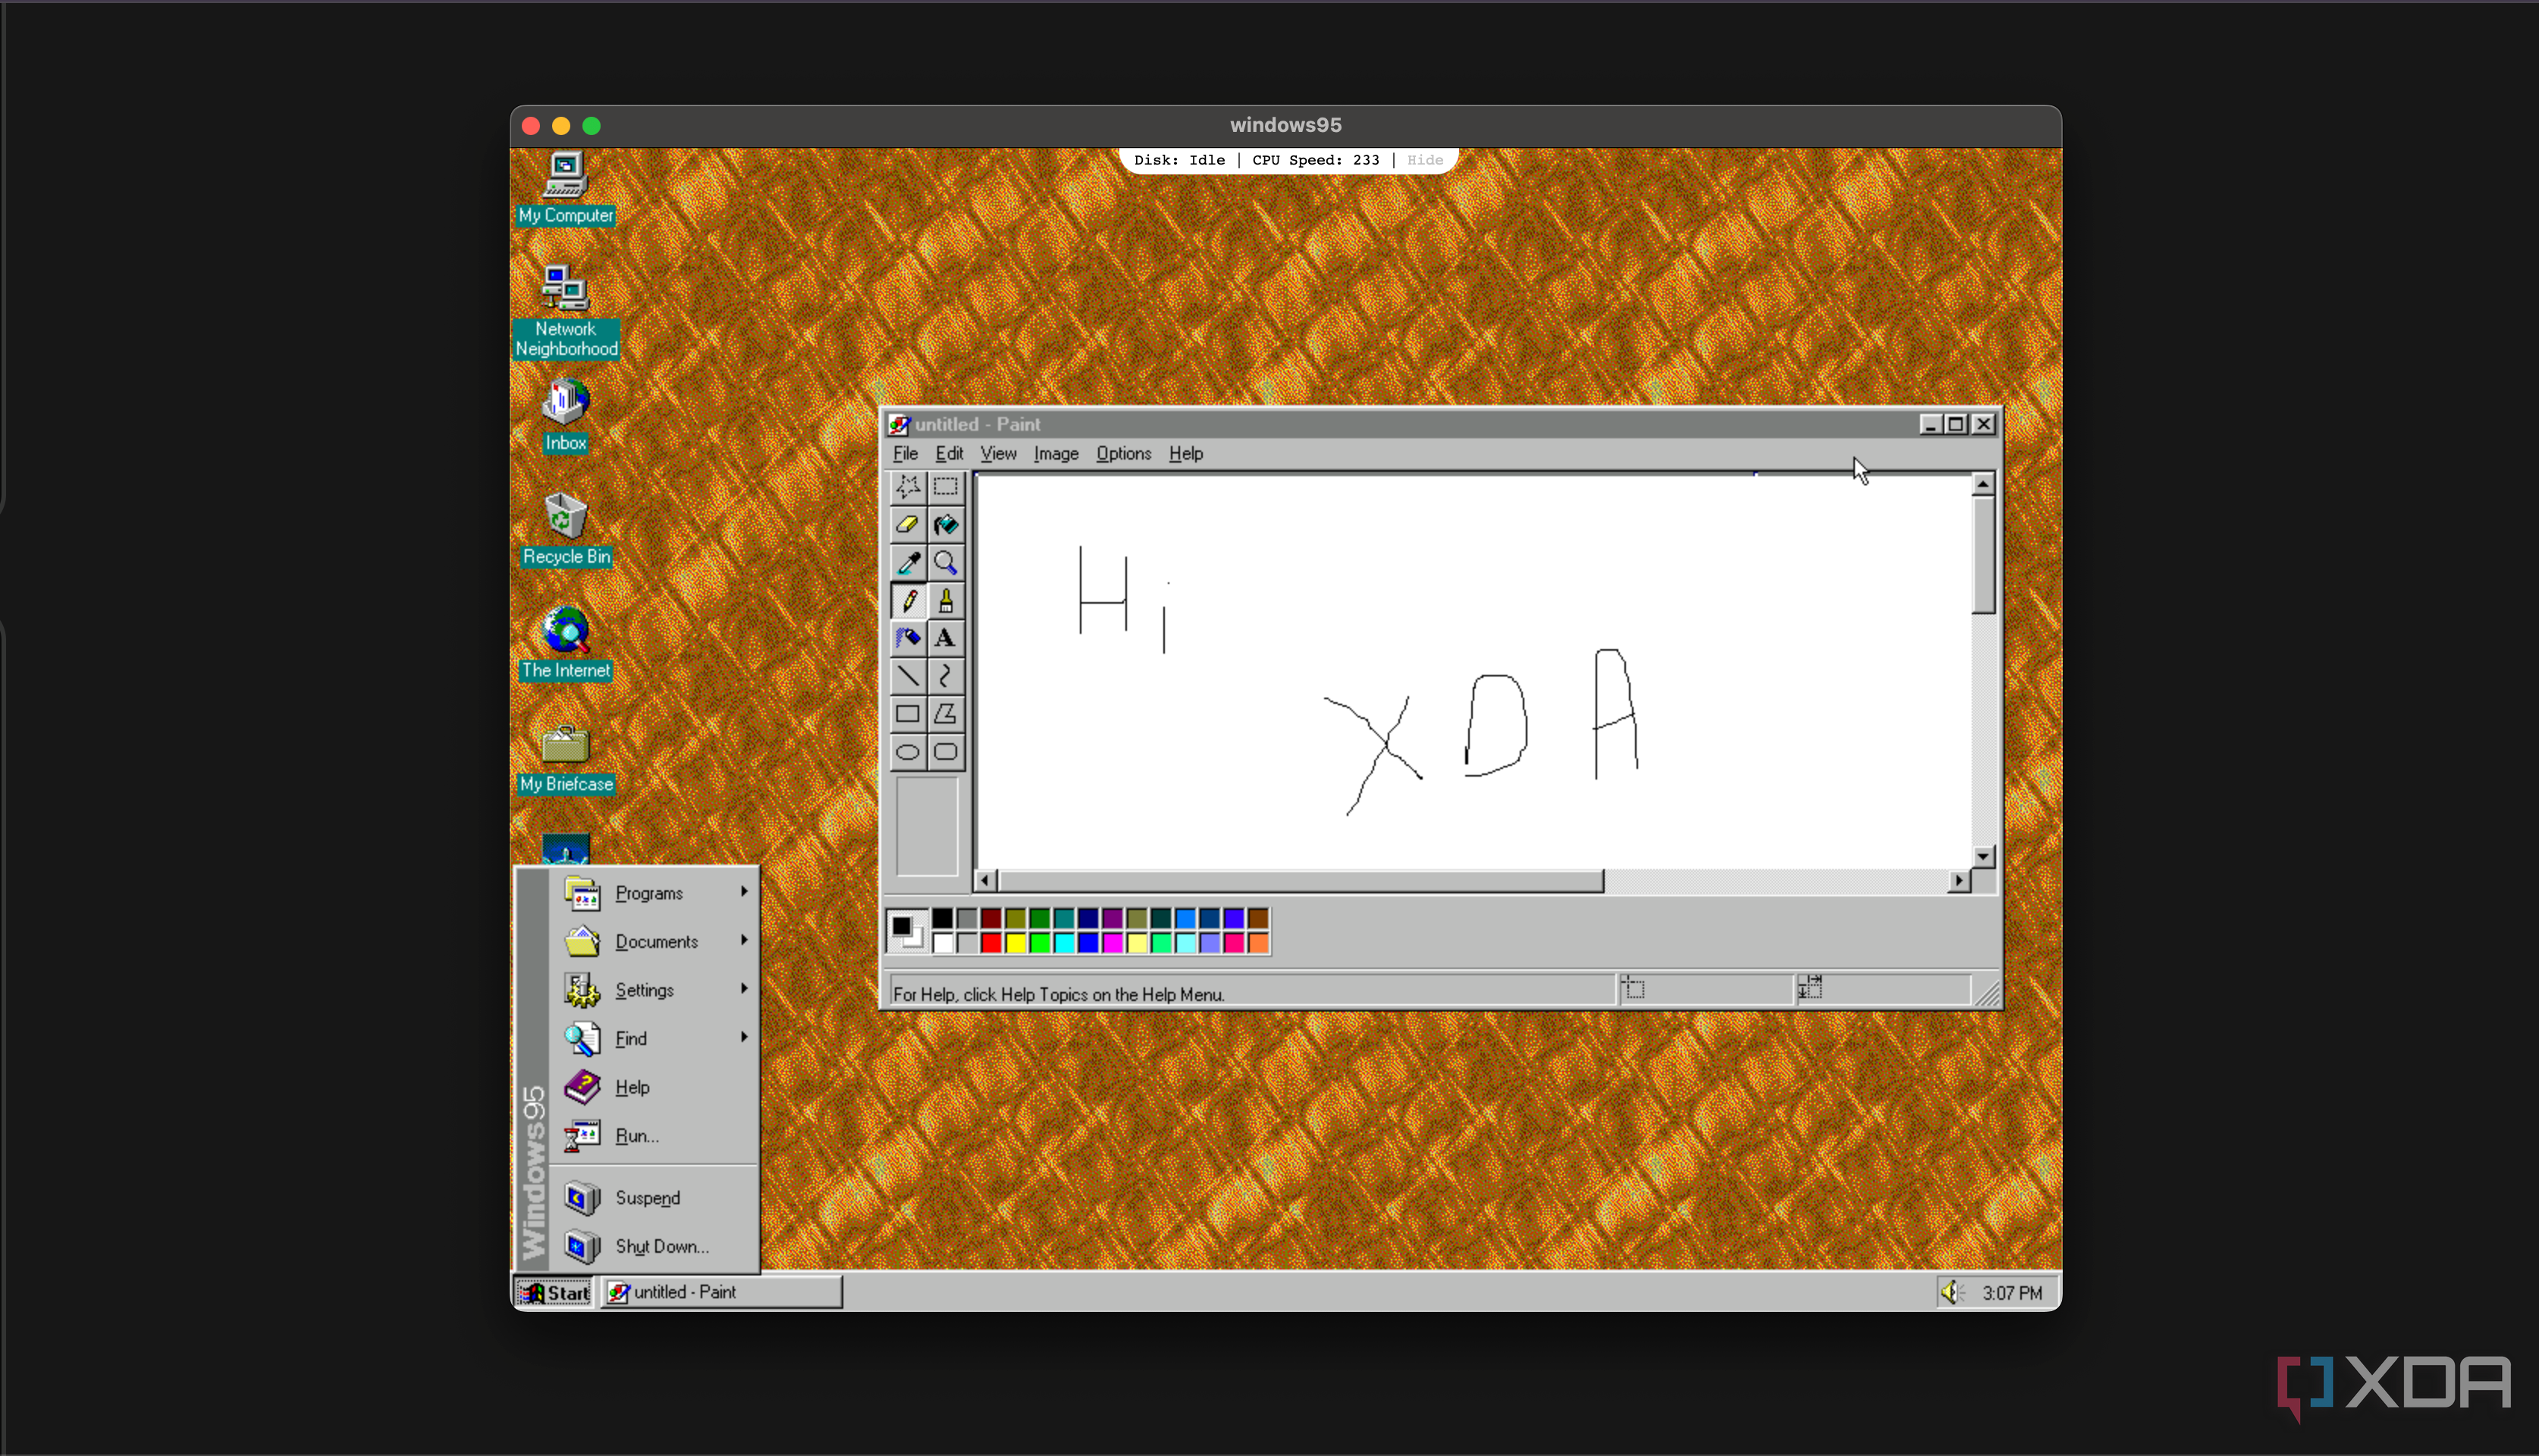Activate the Magnifier tool

coord(945,562)
